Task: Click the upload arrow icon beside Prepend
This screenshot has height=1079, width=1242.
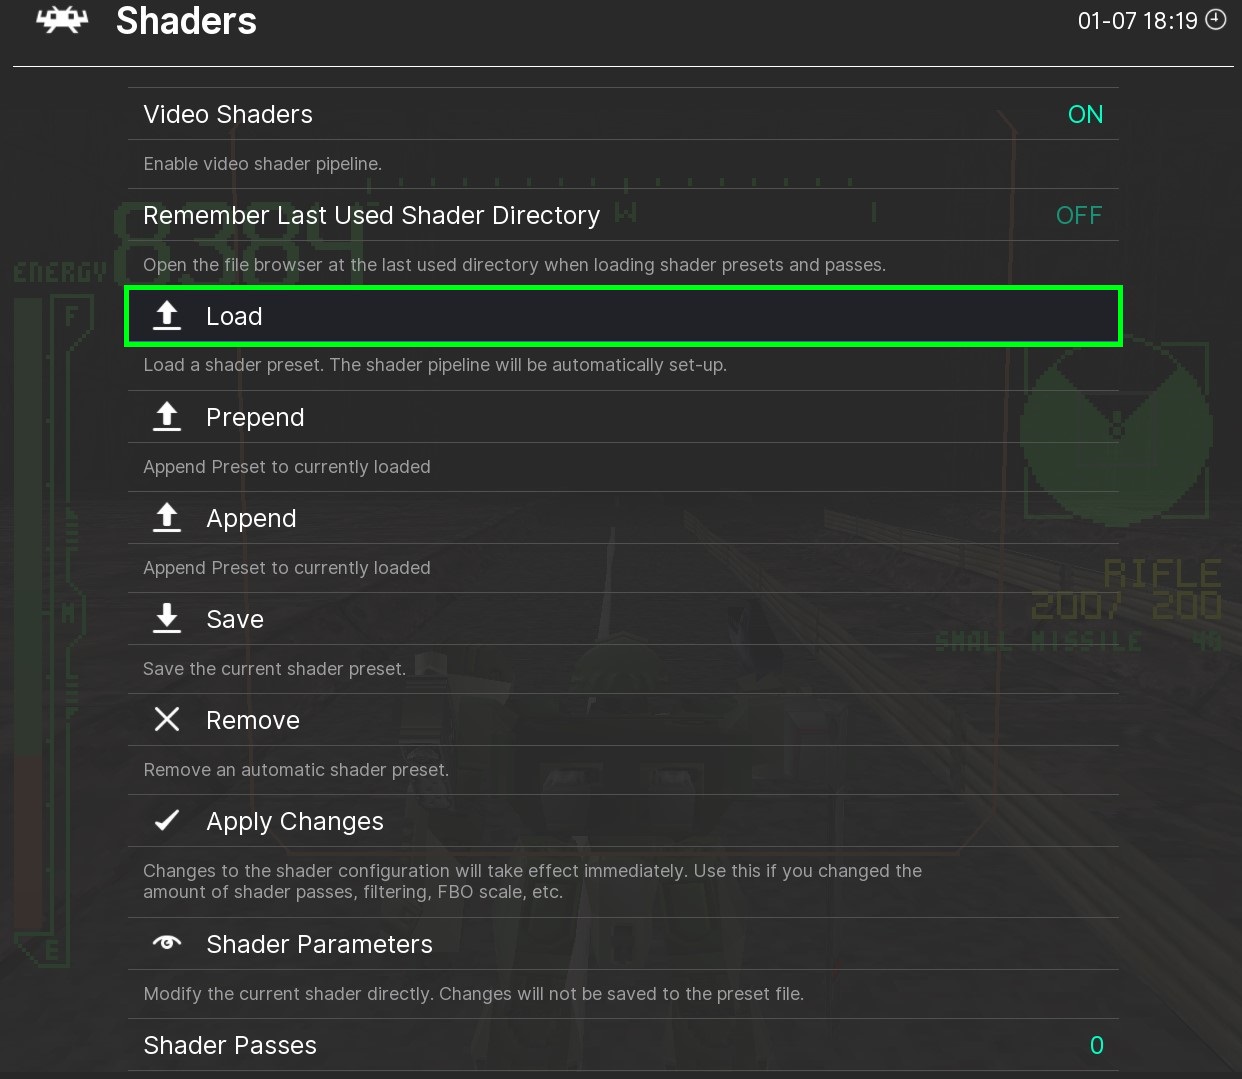Action: click(167, 417)
